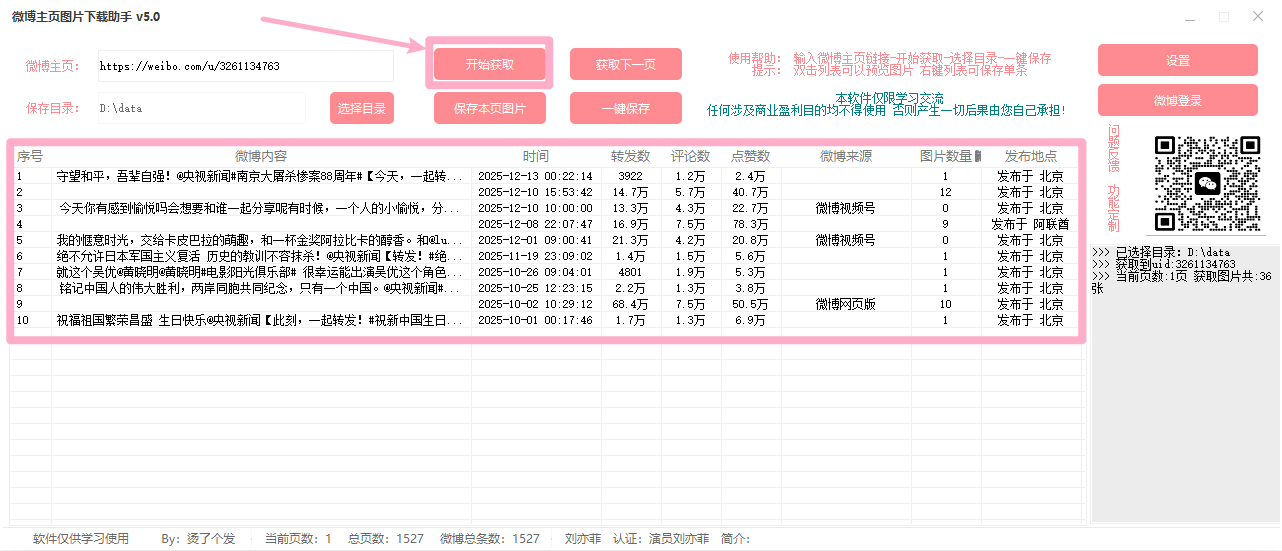This screenshot has height=551, width=1282.
Task: Click time cell 2025-11-19 23:09:02
Action: click(535, 256)
